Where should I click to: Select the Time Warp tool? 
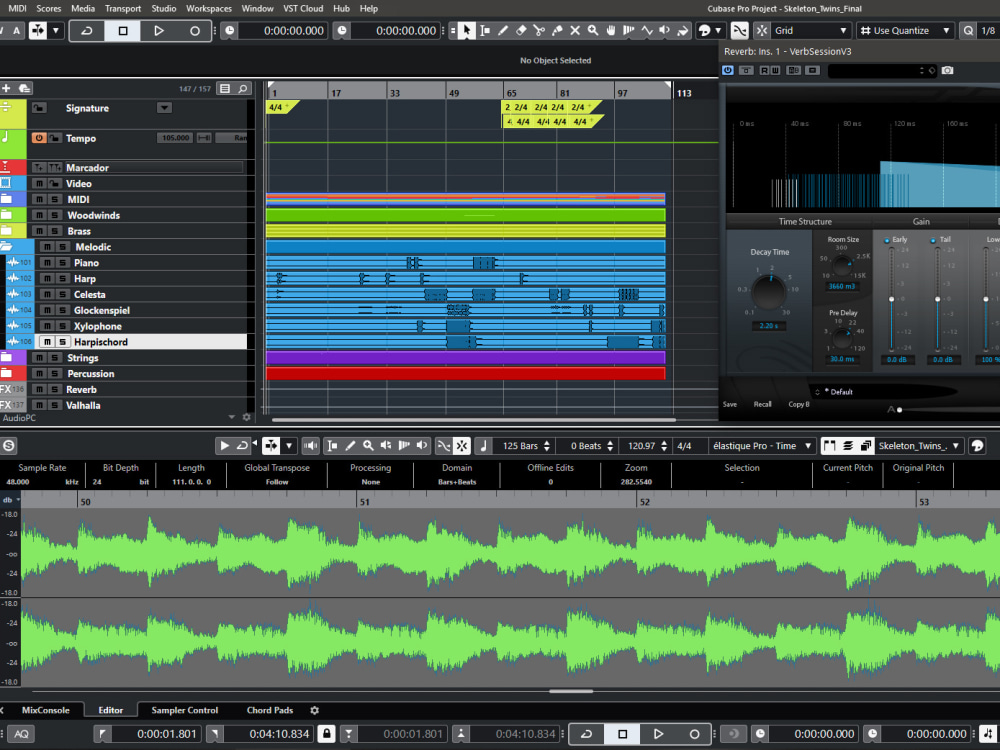(629, 31)
